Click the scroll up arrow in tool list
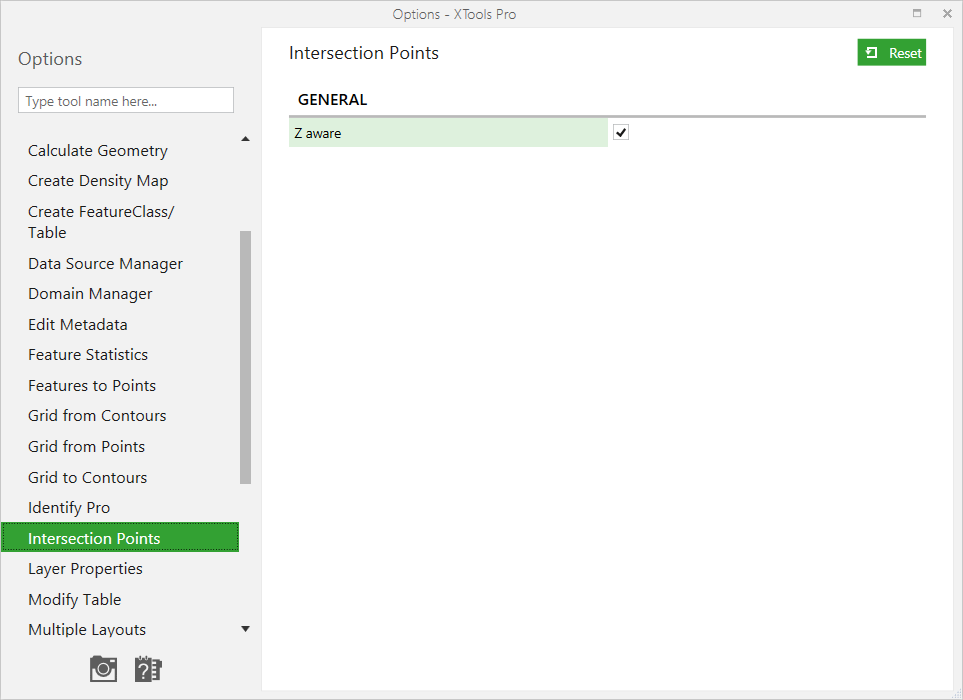 coord(246,139)
